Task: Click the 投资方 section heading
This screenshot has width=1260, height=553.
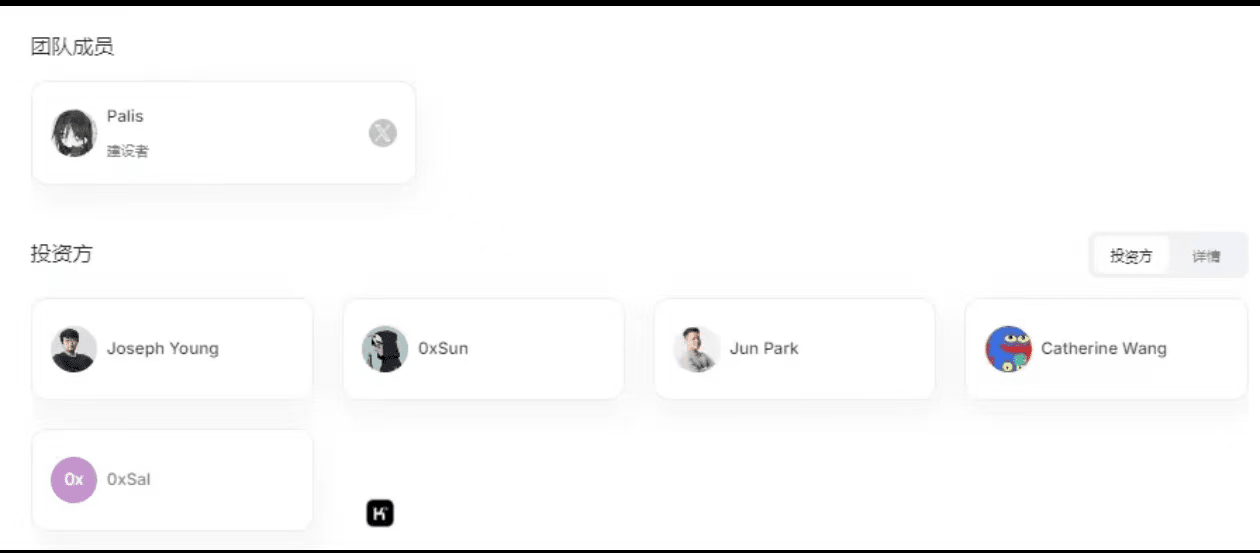Action: click(x=61, y=254)
